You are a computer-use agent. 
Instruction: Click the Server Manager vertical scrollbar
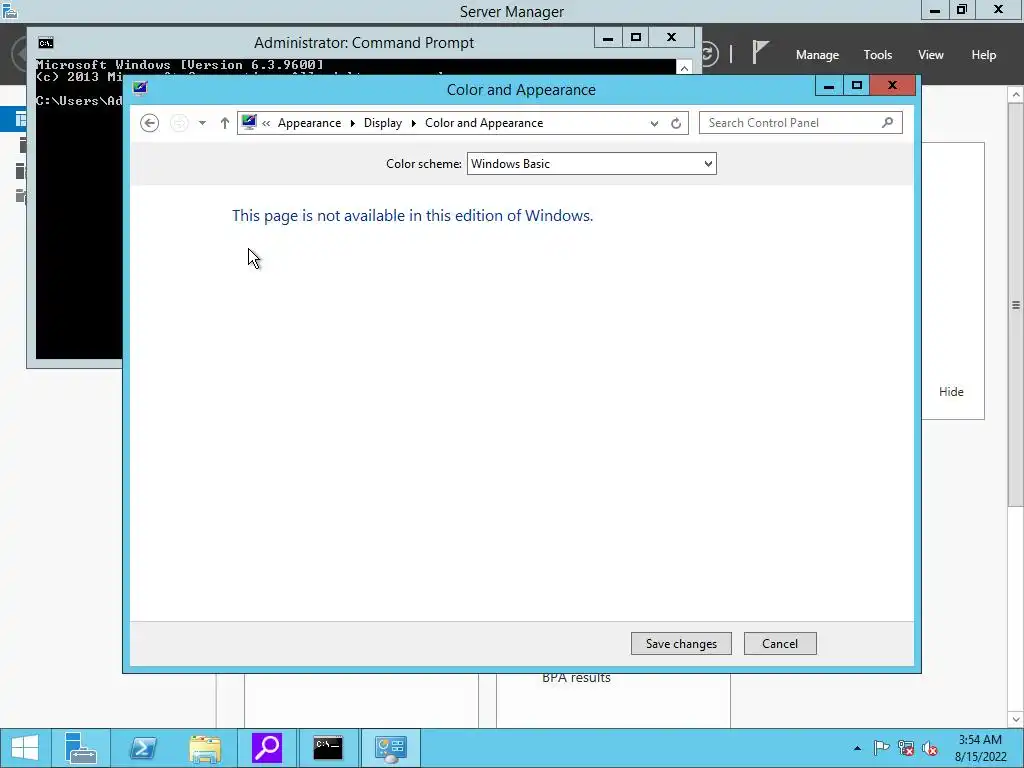(1016, 304)
